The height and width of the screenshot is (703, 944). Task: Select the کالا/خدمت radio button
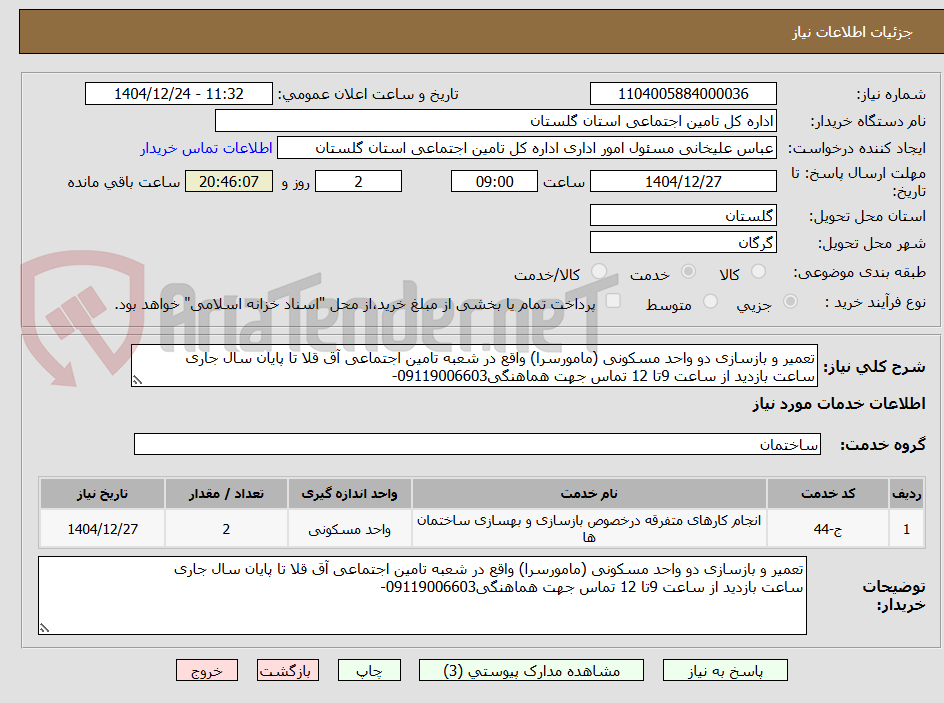599,272
